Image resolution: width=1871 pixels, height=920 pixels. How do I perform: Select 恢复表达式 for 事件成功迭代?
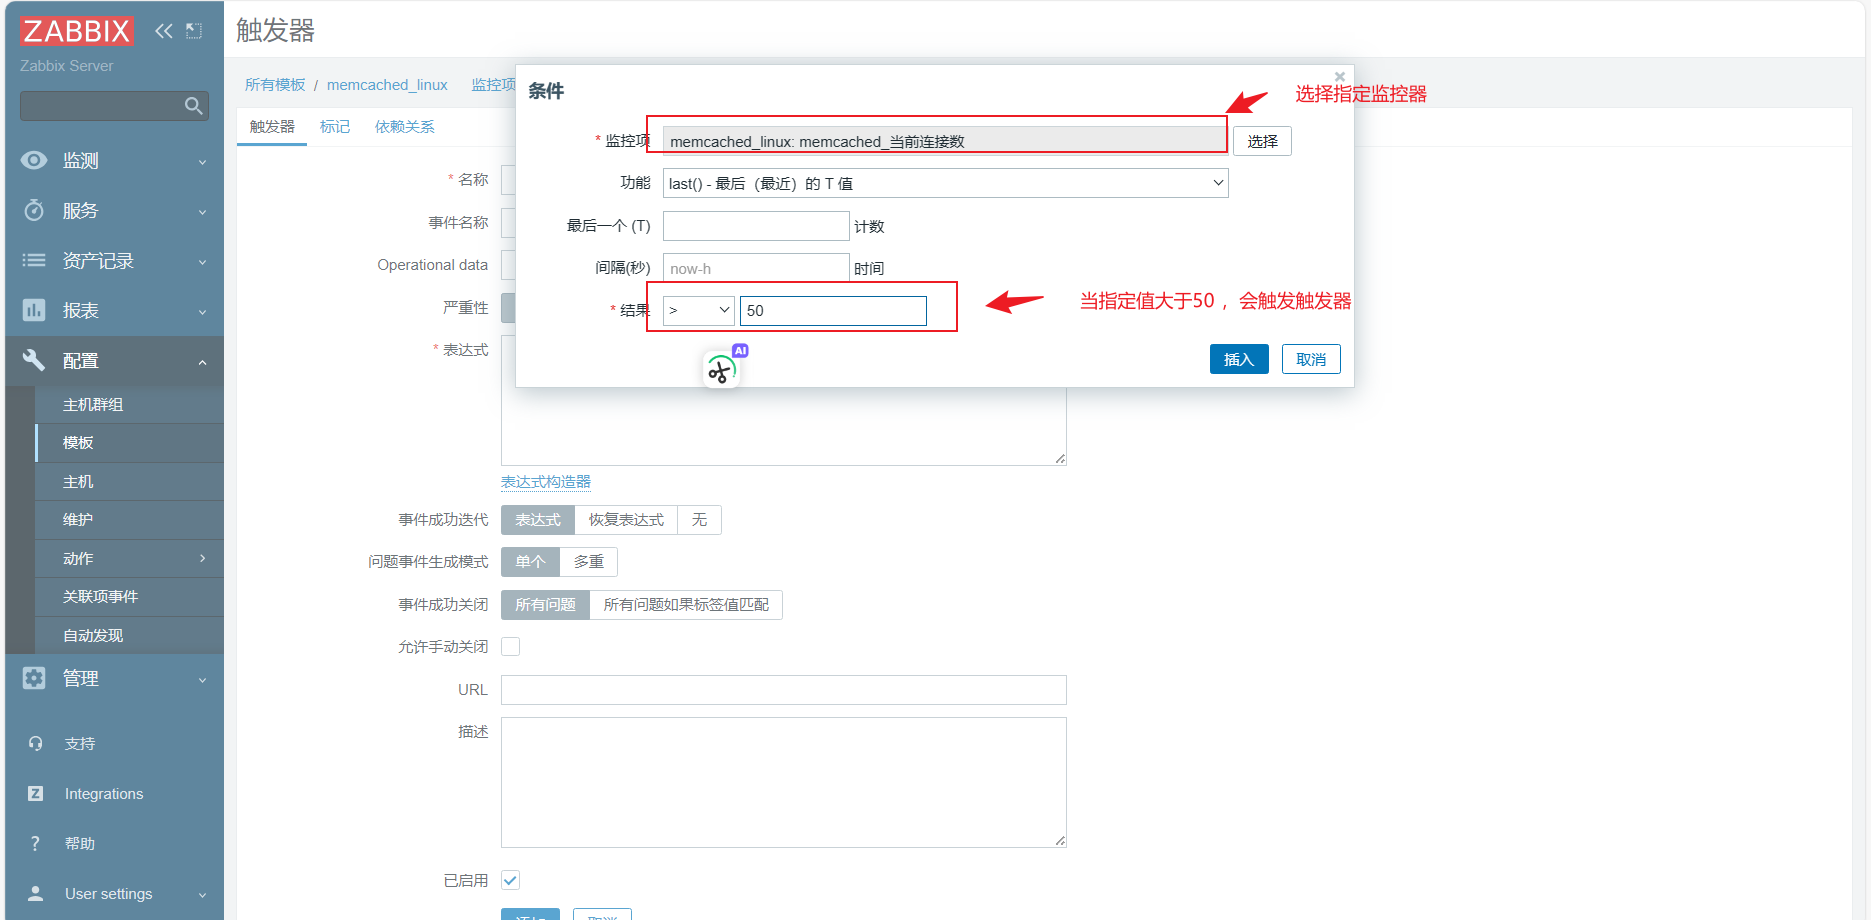point(626,520)
